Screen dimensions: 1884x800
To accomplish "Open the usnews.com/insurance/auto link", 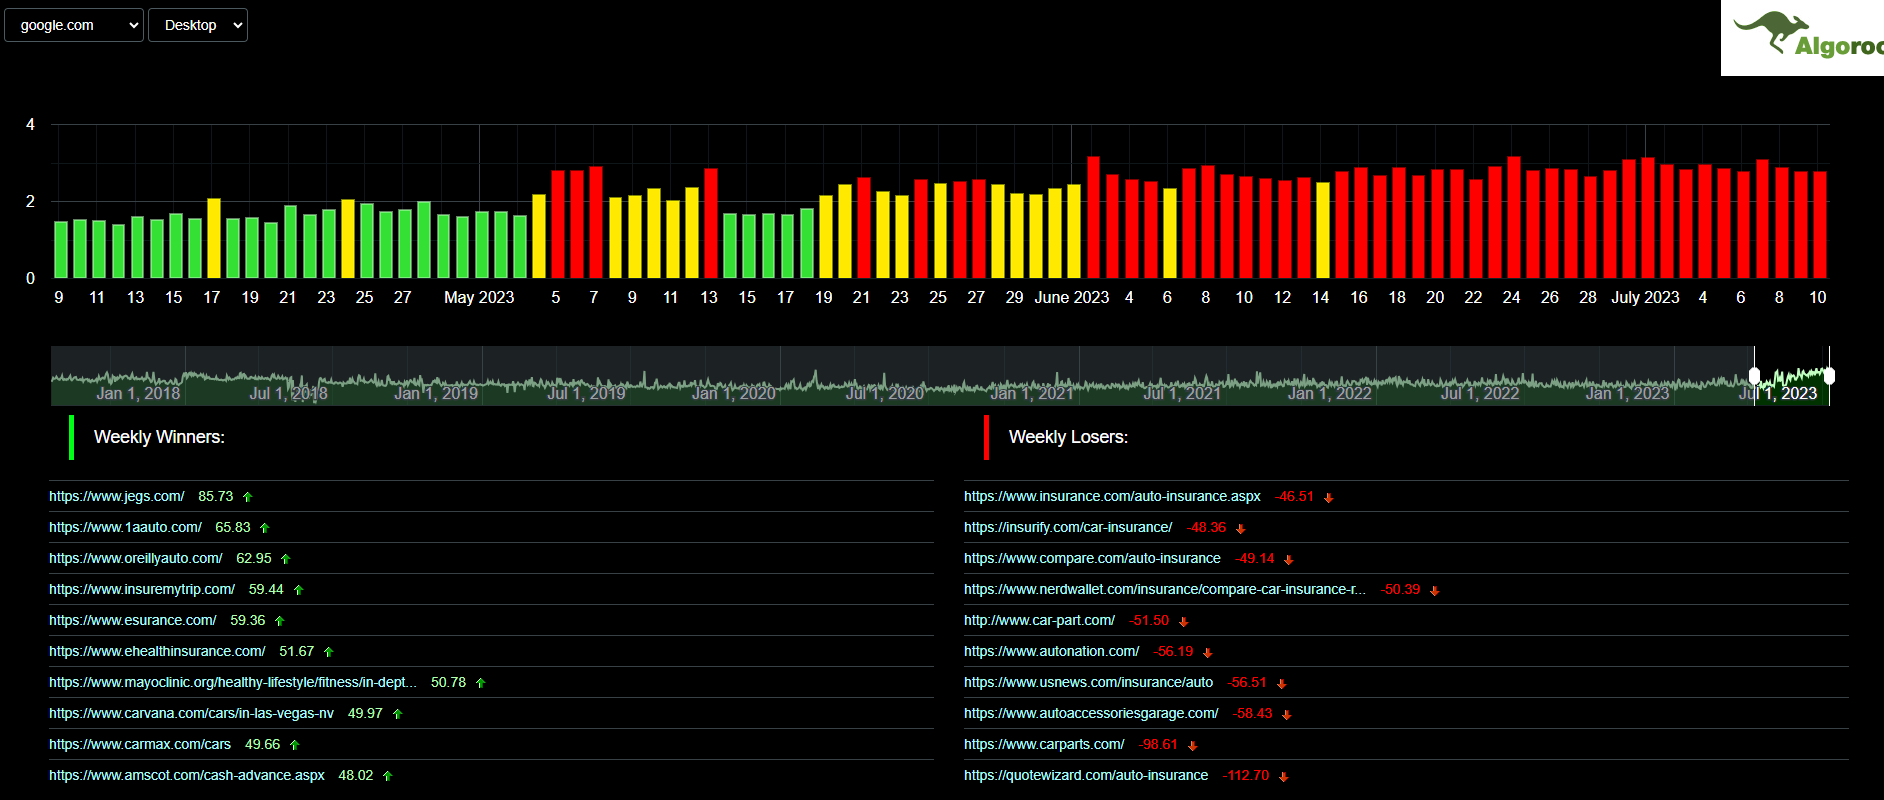I will coord(1088,682).
